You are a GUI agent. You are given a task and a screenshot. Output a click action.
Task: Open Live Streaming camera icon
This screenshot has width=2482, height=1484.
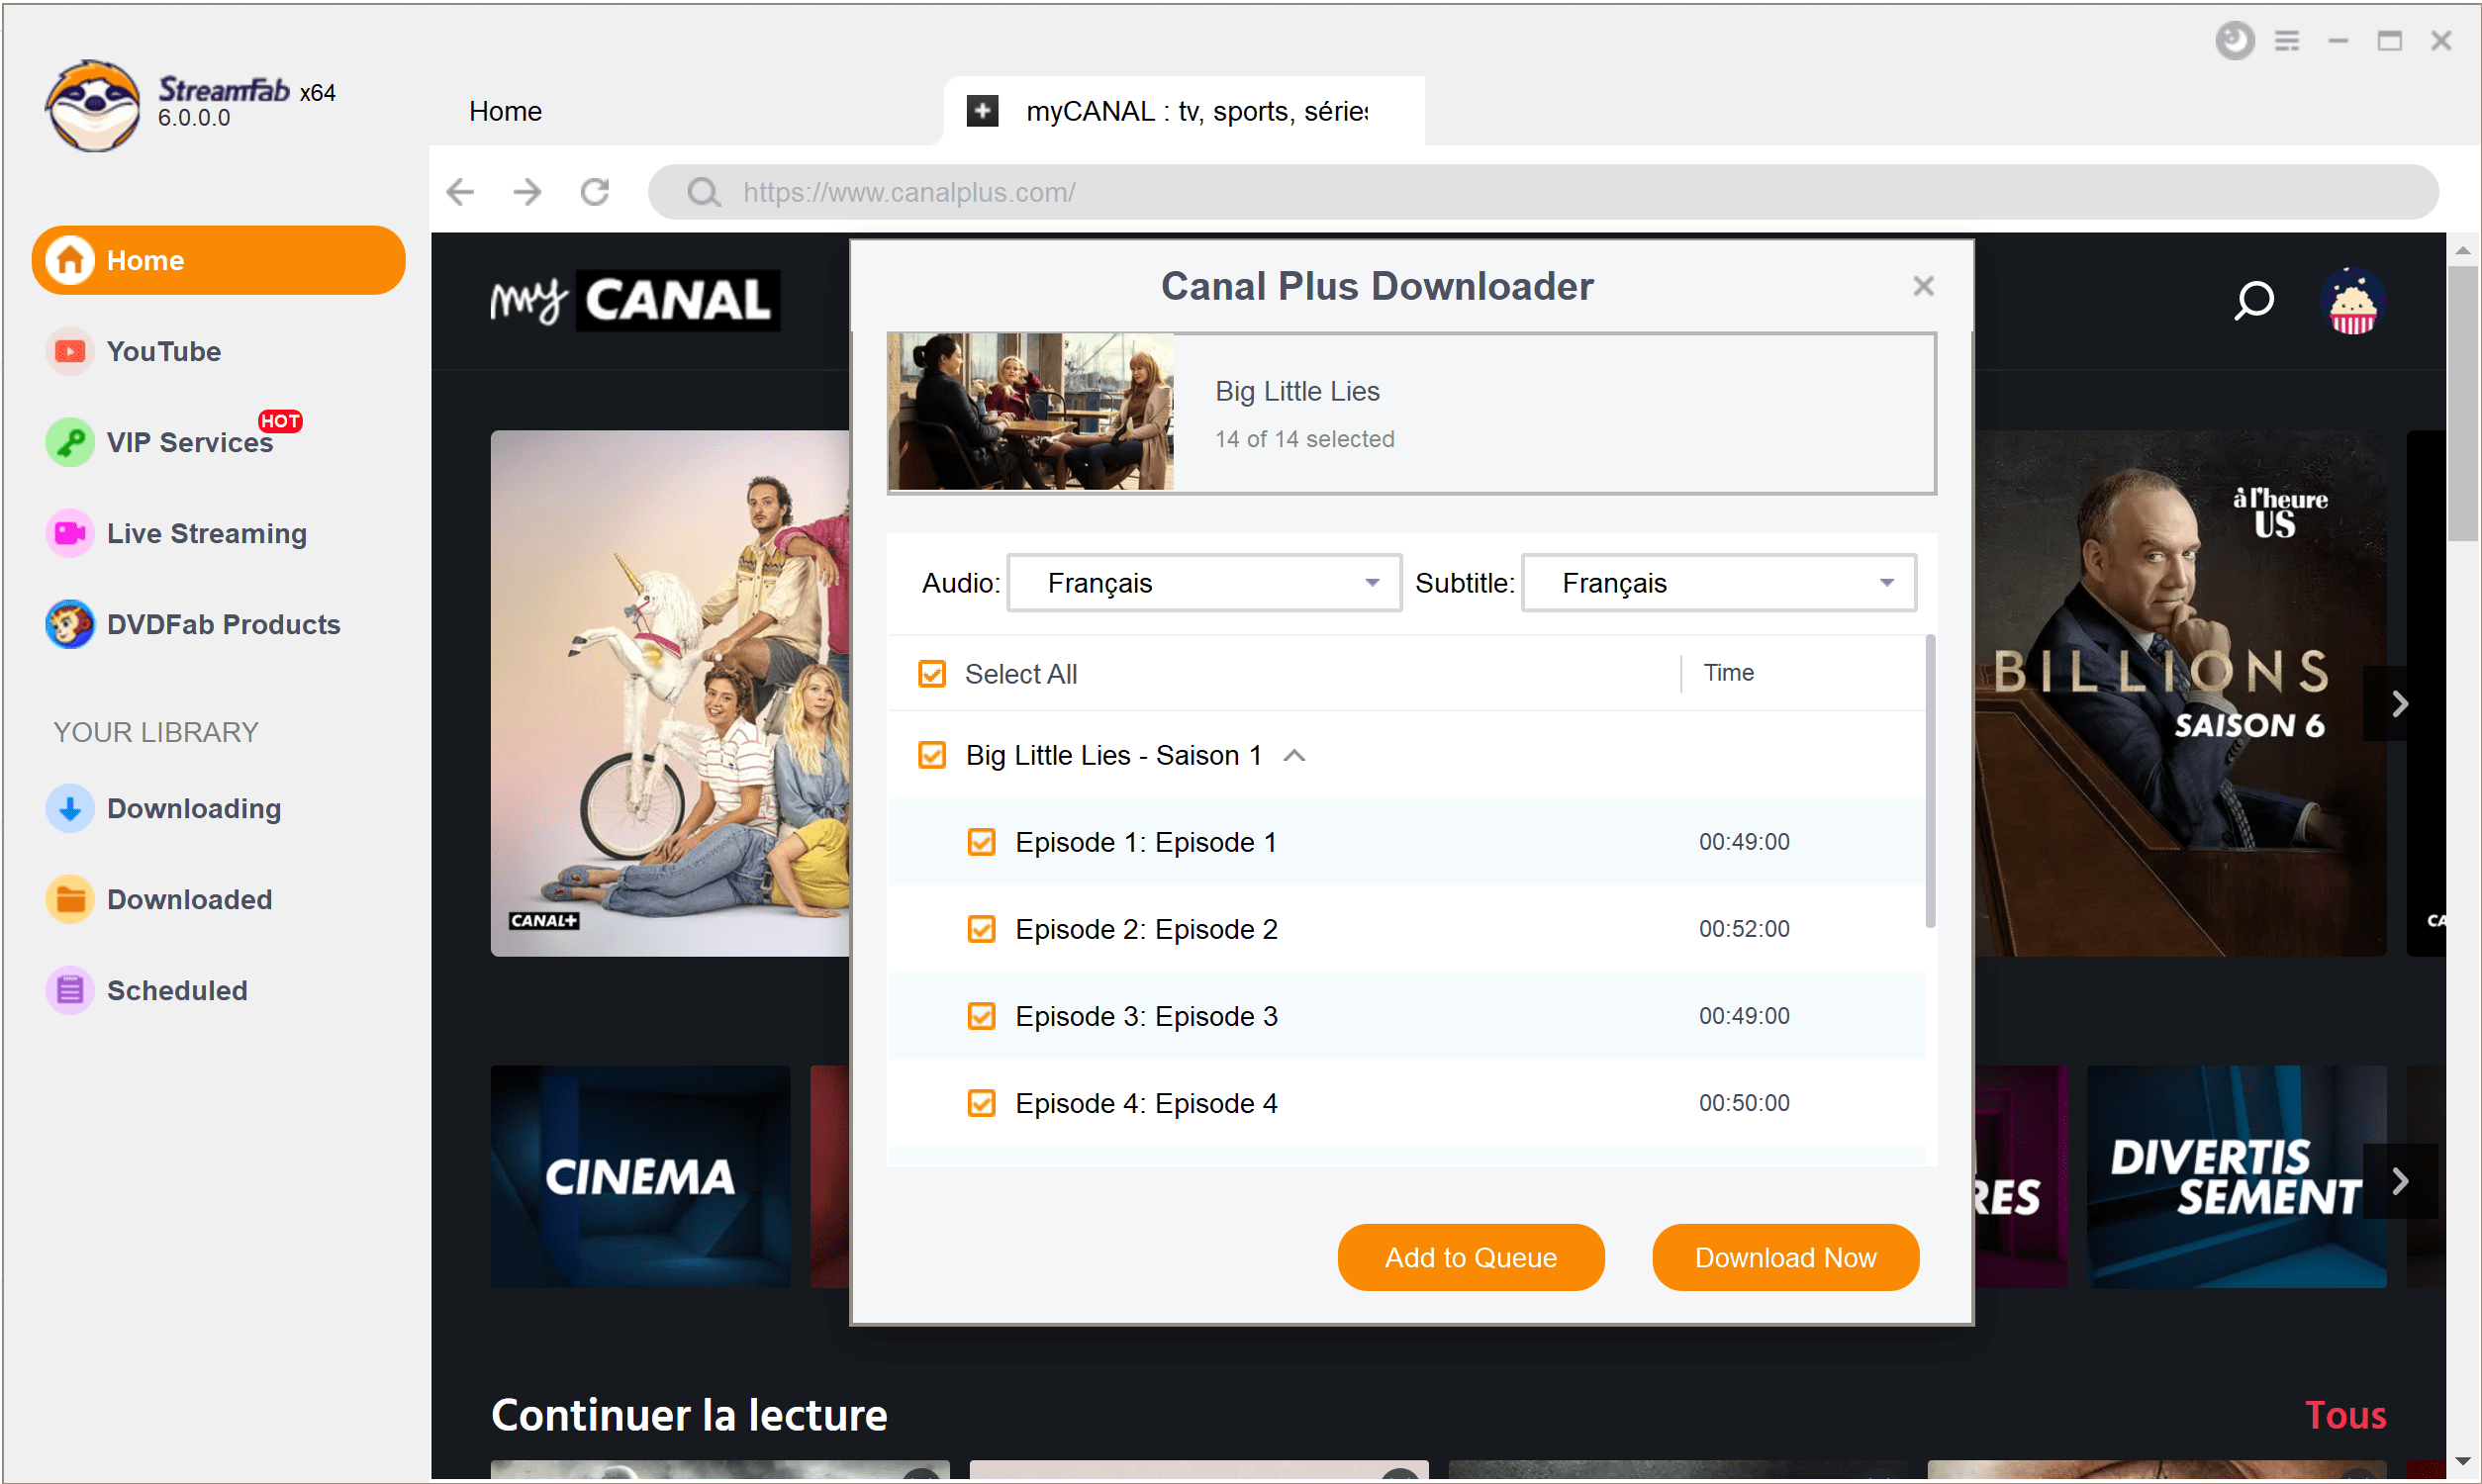click(x=70, y=533)
